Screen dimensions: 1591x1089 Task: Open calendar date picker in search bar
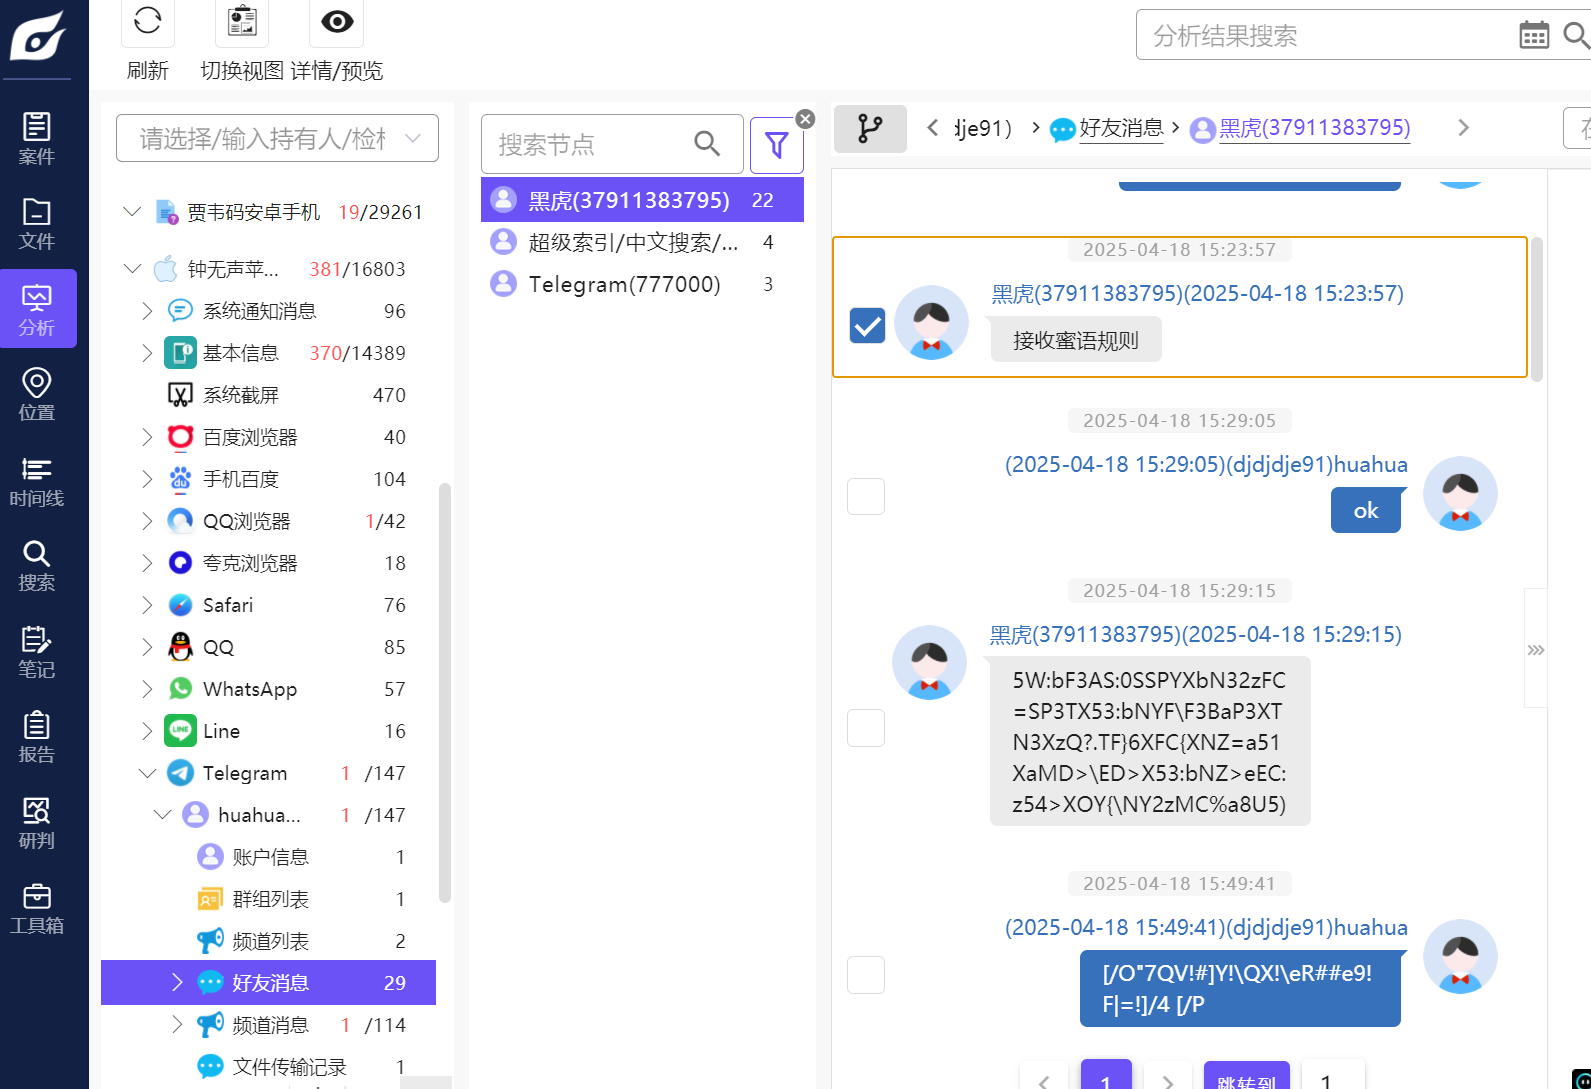pyautogui.click(x=1533, y=36)
